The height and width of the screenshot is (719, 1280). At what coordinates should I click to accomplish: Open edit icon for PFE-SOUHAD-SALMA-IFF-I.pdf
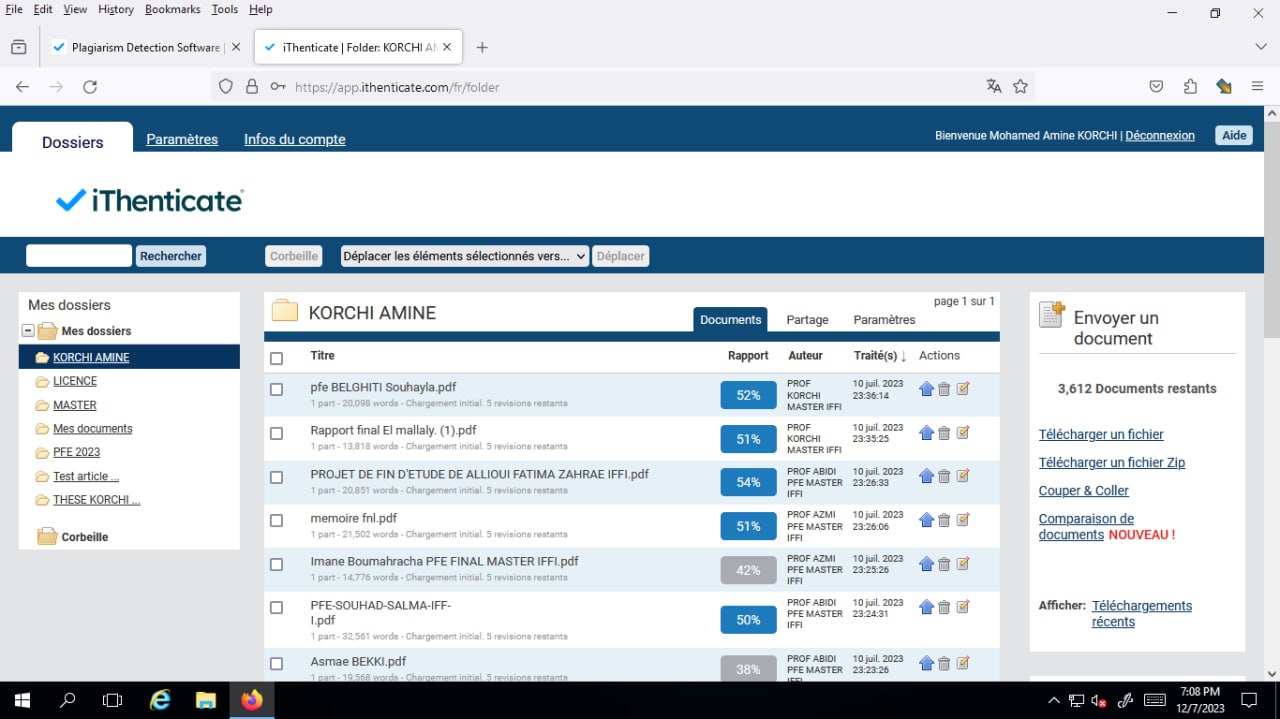point(963,607)
